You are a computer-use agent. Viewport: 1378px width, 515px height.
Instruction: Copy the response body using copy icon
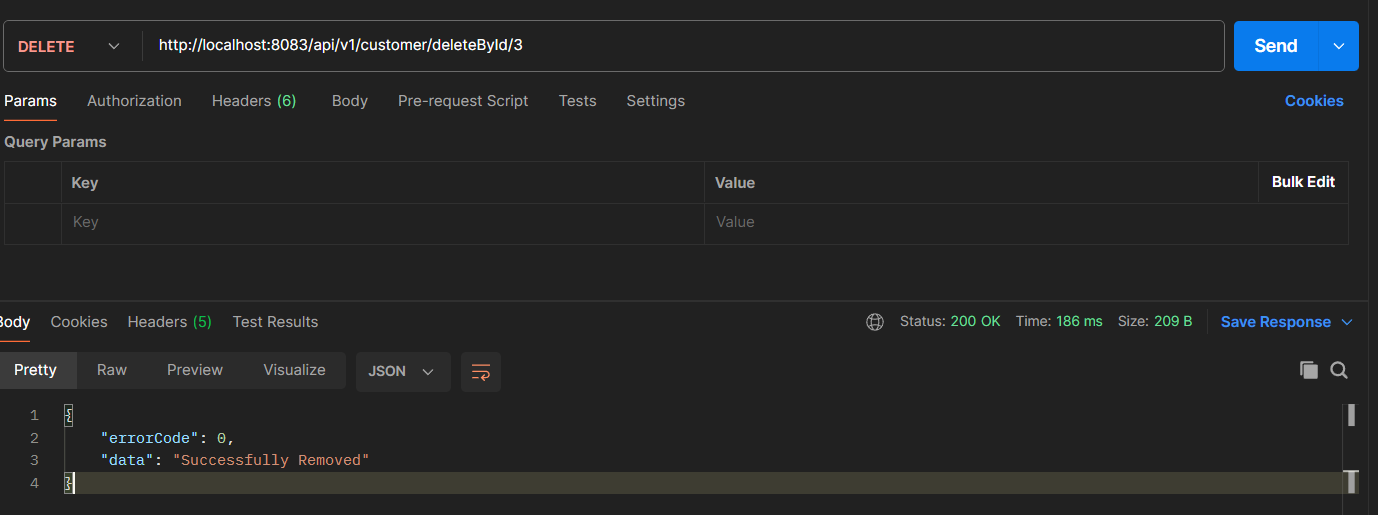(1308, 370)
